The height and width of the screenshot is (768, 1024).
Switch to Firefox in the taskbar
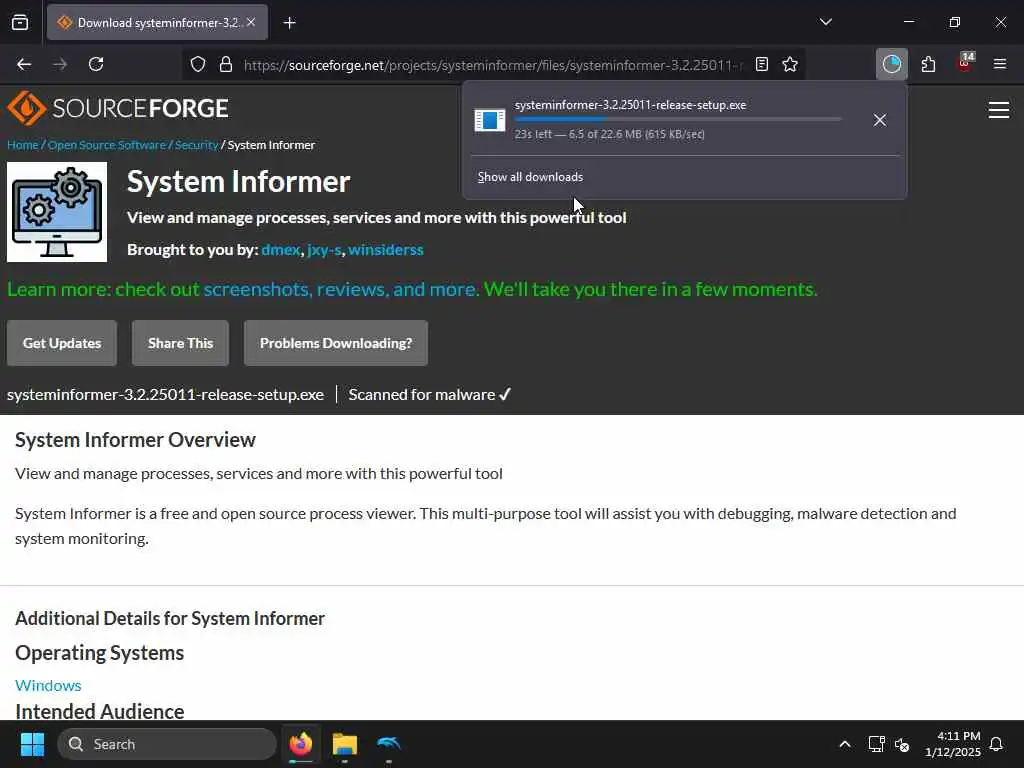300,744
